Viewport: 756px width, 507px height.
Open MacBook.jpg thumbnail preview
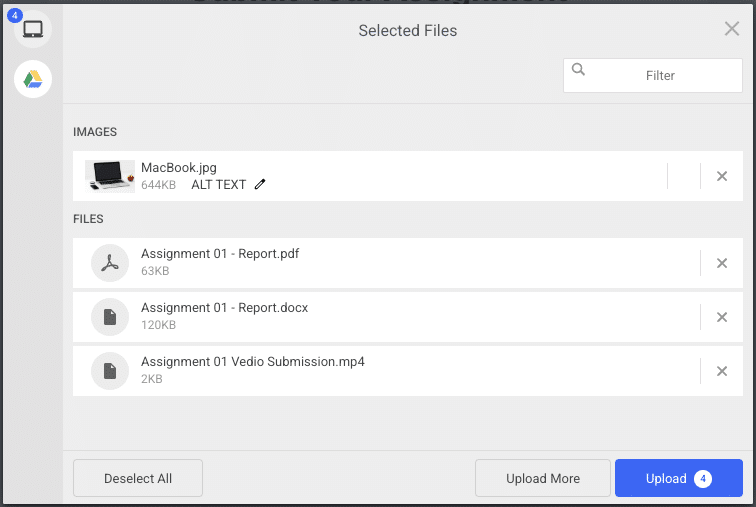[x=110, y=176]
